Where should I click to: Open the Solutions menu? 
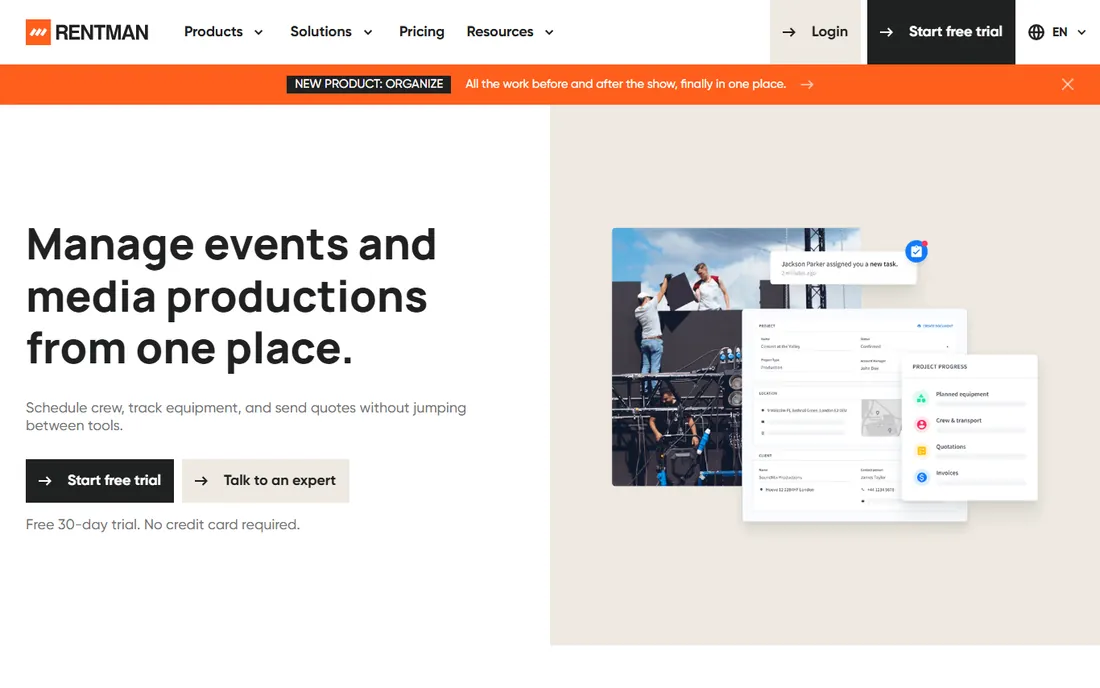pyautogui.click(x=321, y=32)
